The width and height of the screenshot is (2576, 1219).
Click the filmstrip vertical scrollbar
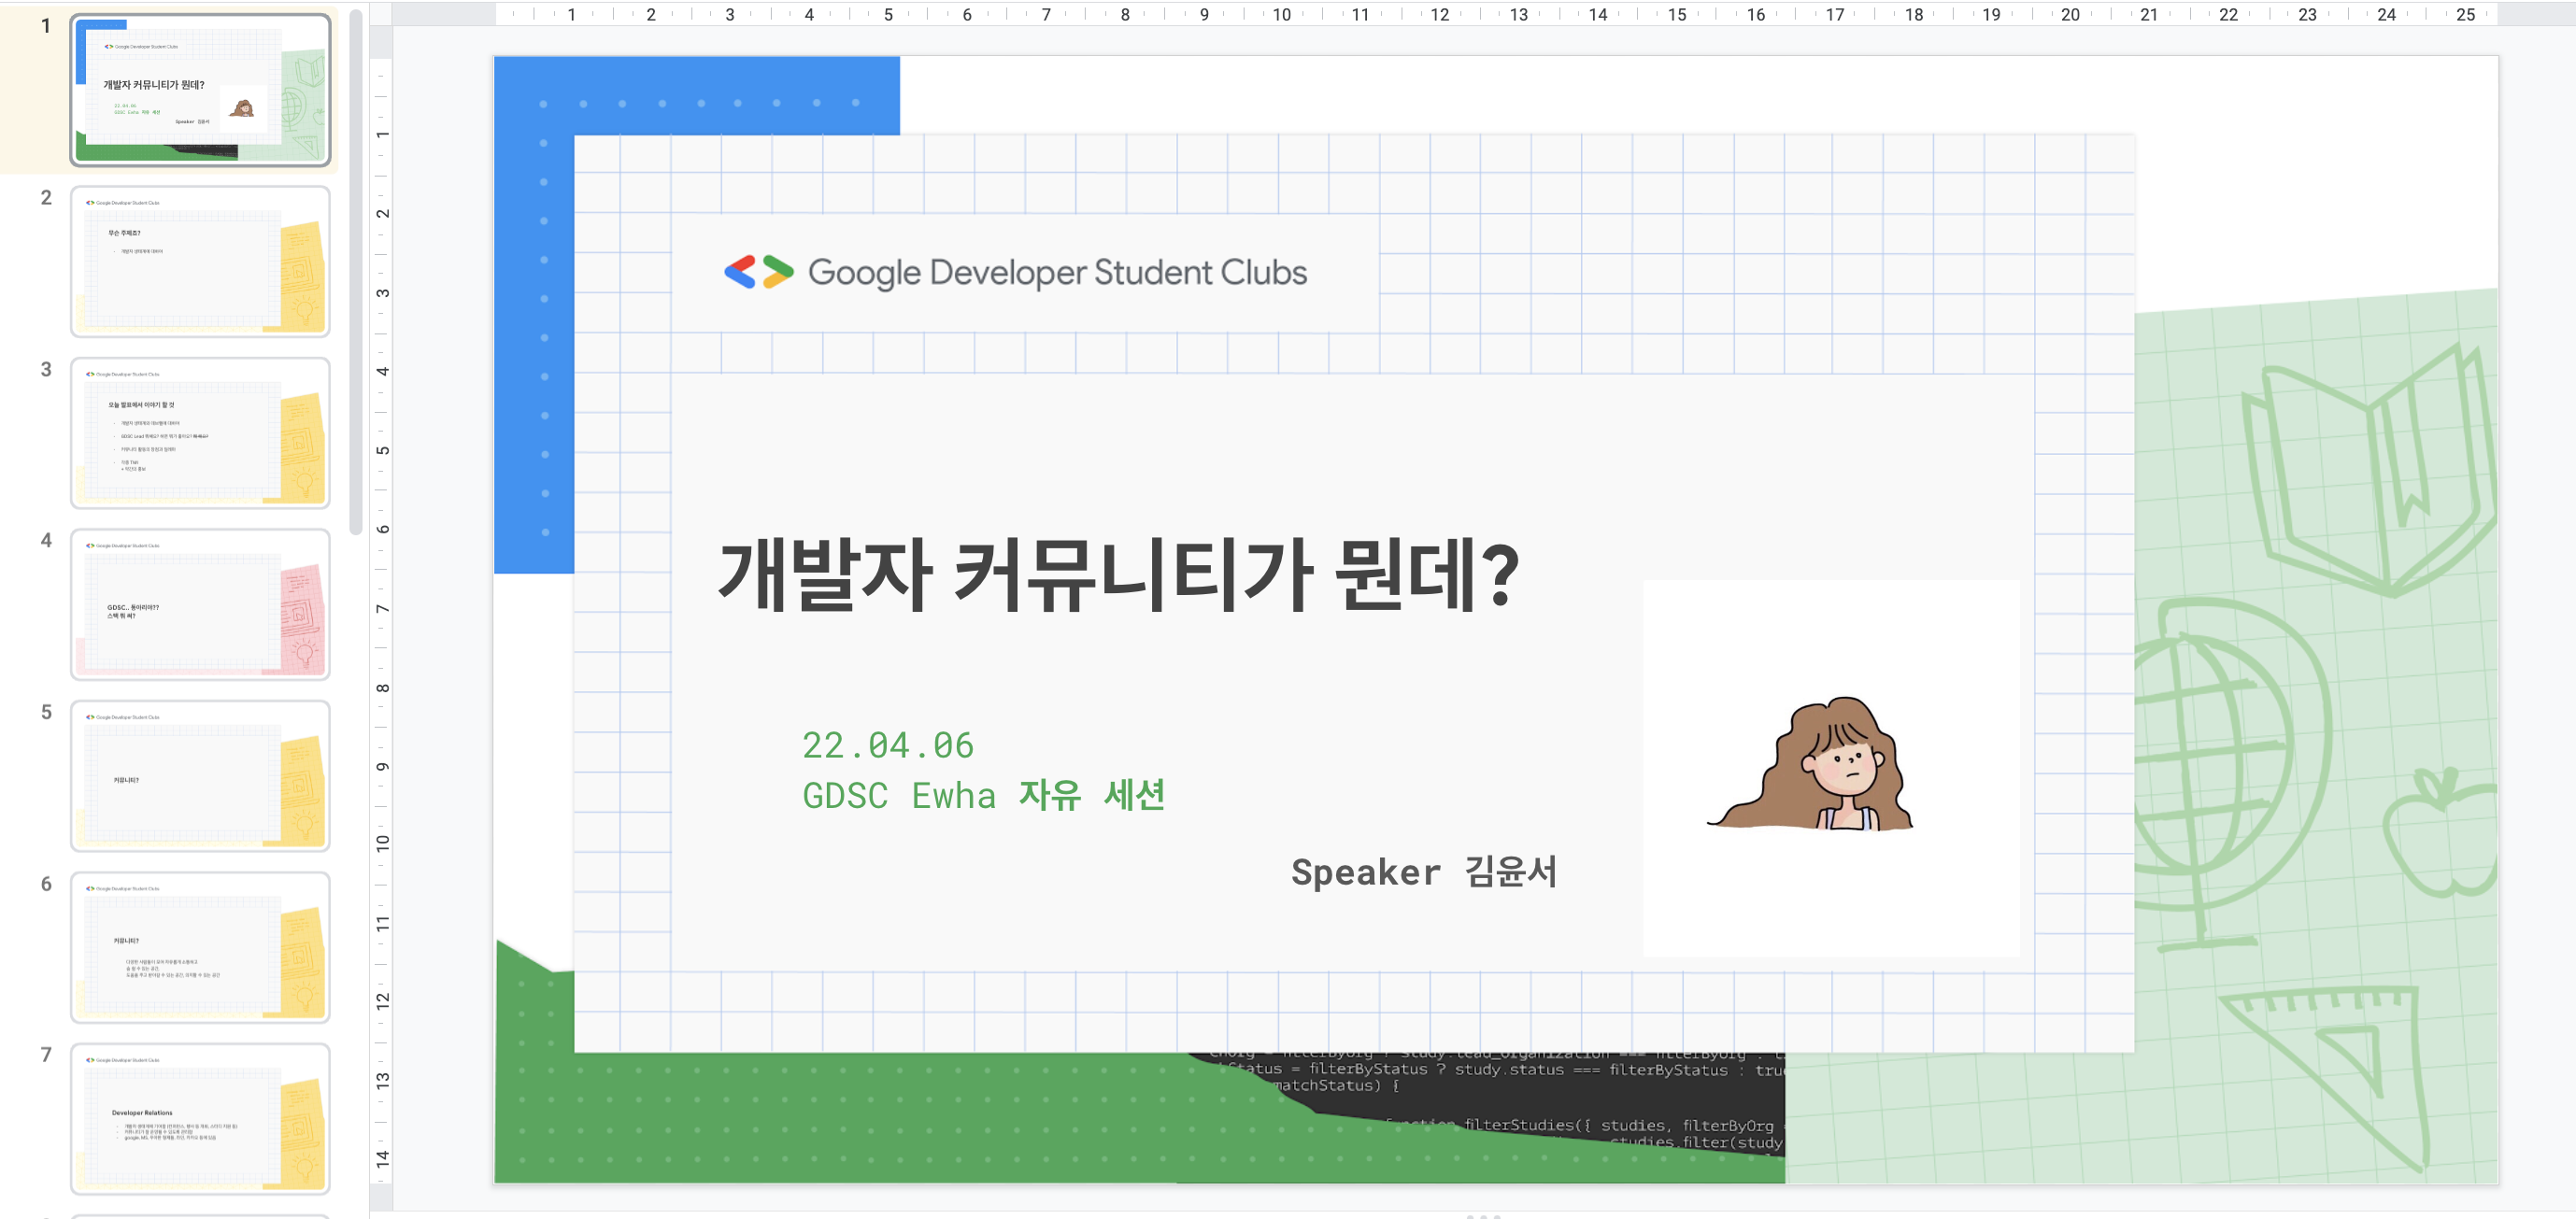(355, 272)
